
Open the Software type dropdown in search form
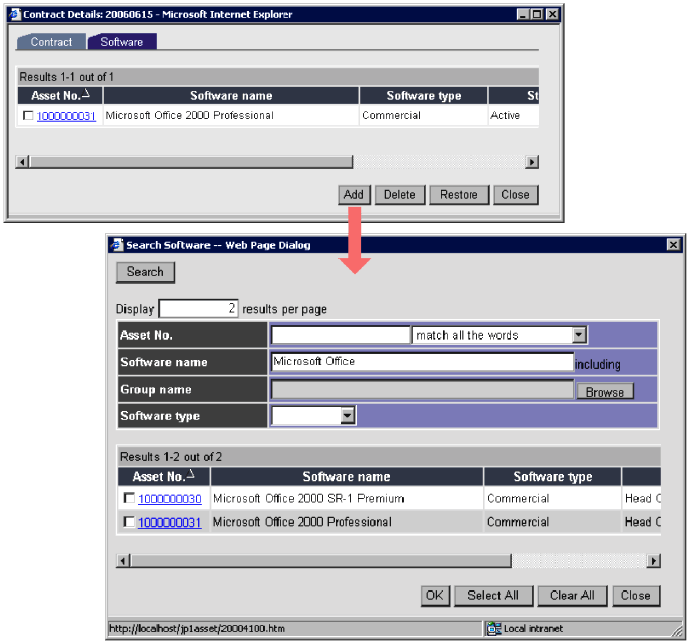click(347, 415)
